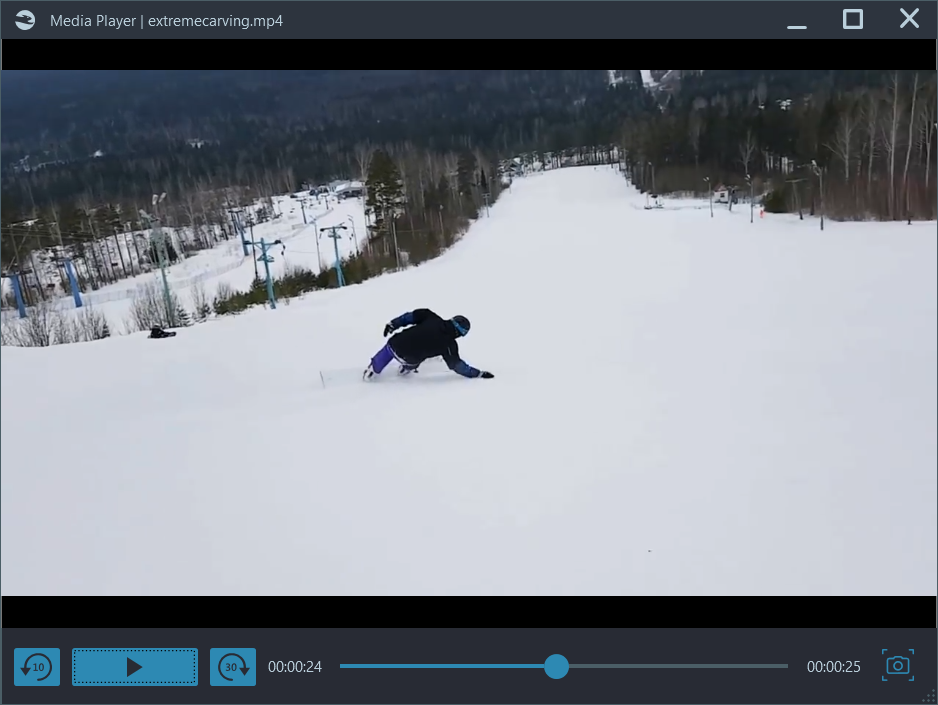Image resolution: width=938 pixels, height=705 pixels.
Task: Click the elapsed time 00:00:24
Action: pos(295,666)
